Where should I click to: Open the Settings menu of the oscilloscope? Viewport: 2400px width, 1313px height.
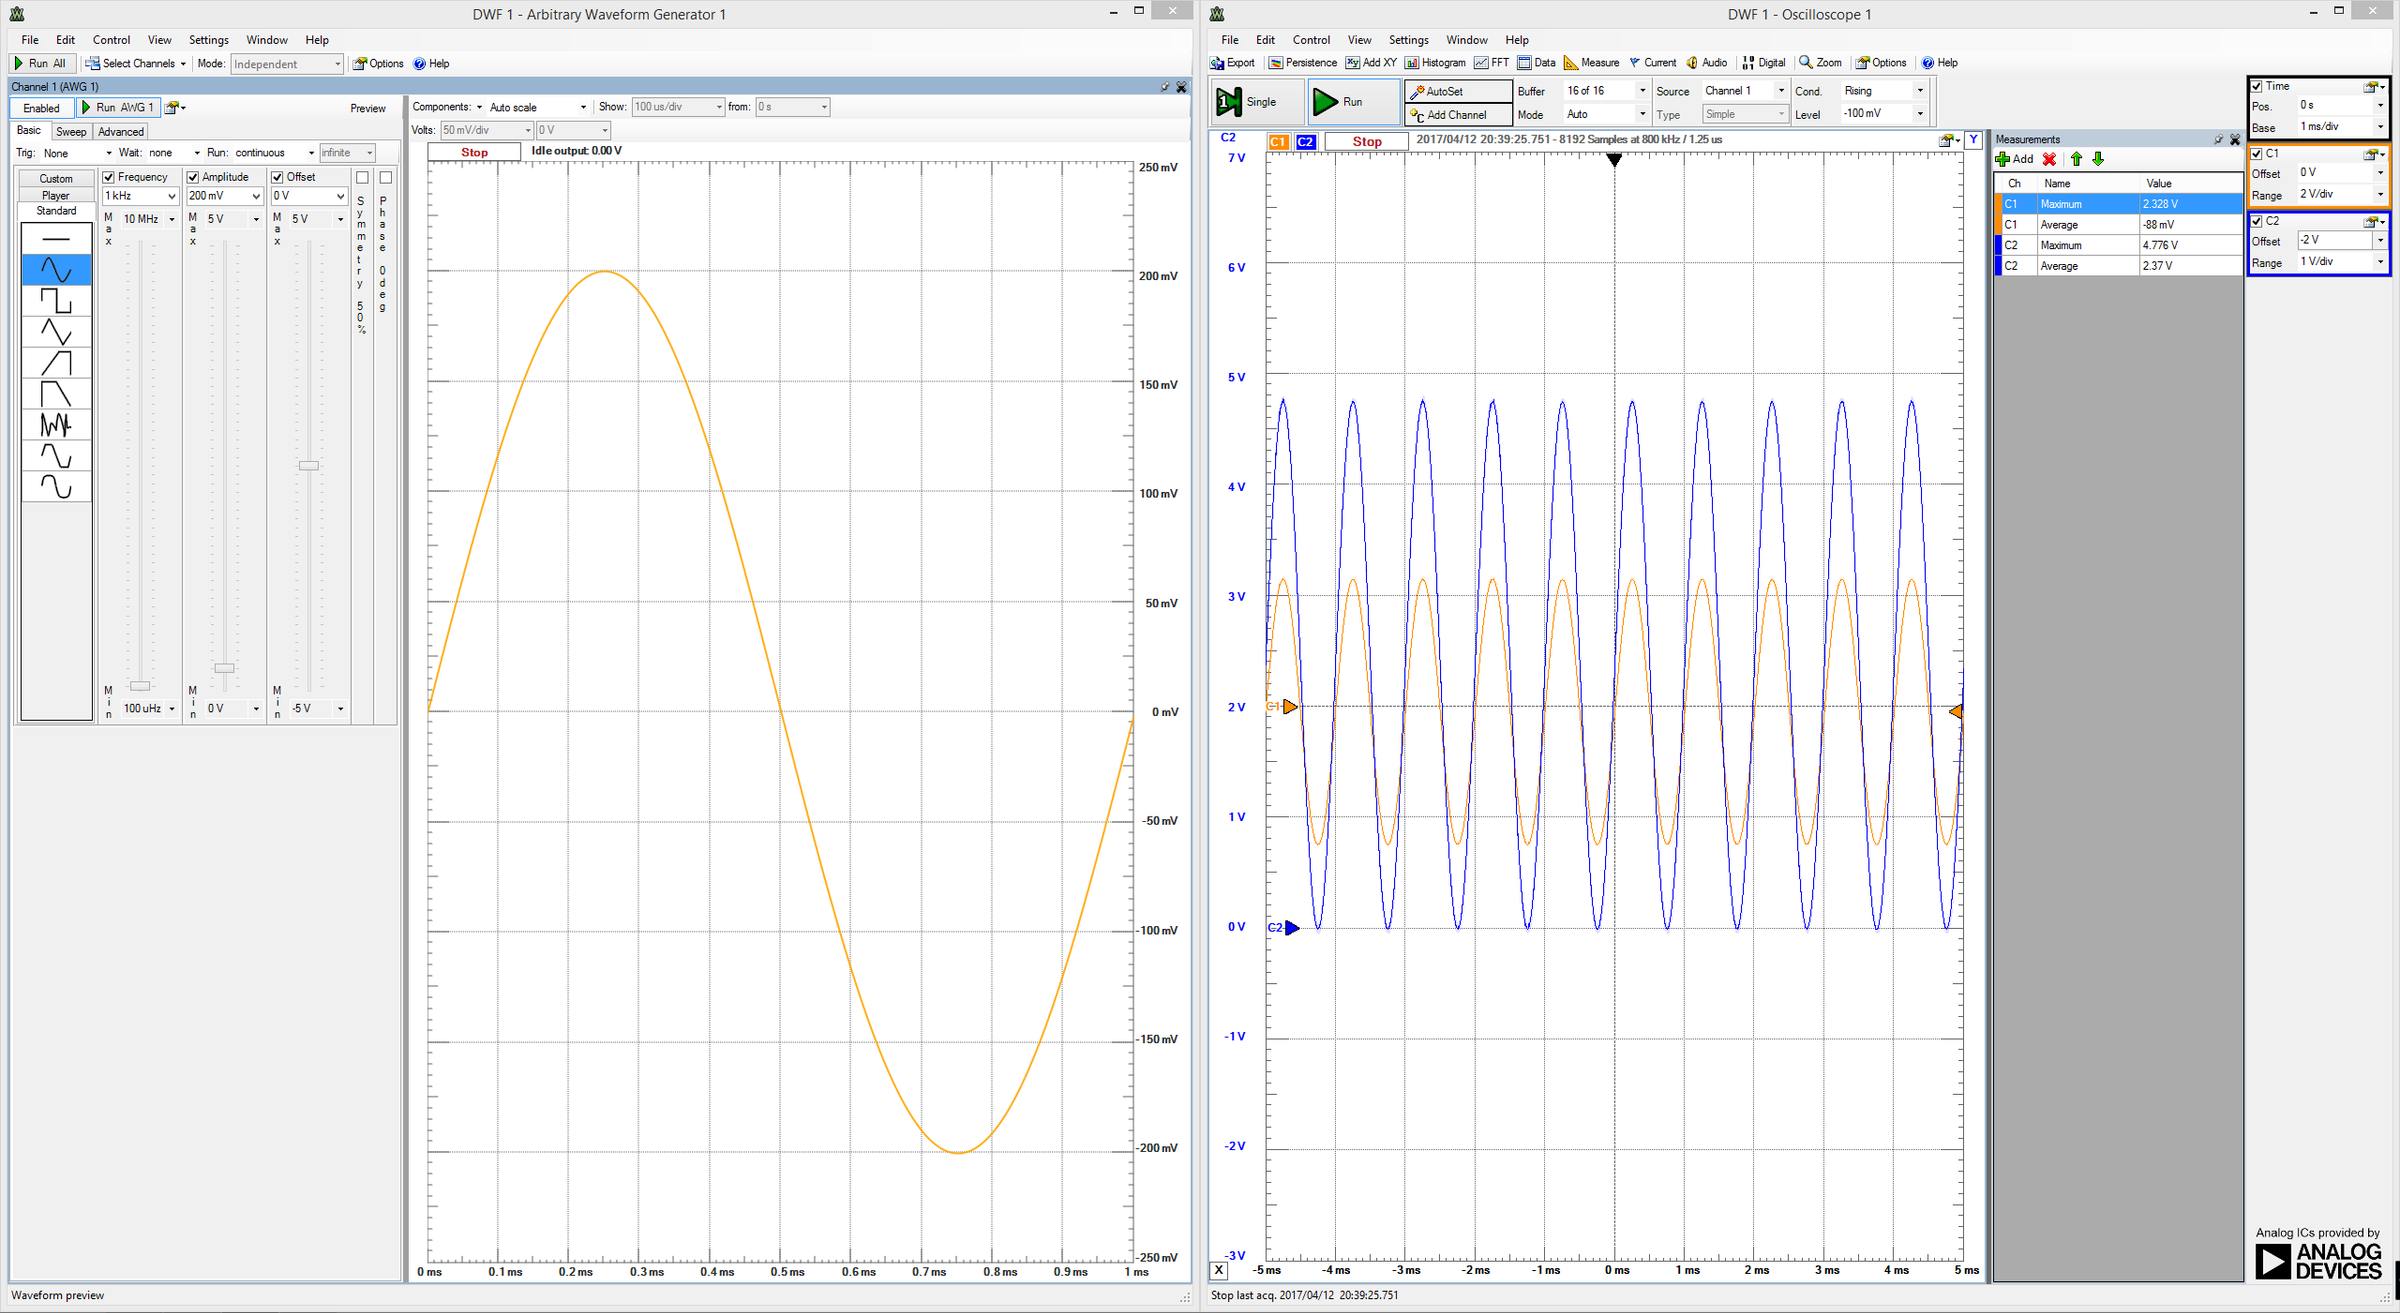(x=1408, y=40)
